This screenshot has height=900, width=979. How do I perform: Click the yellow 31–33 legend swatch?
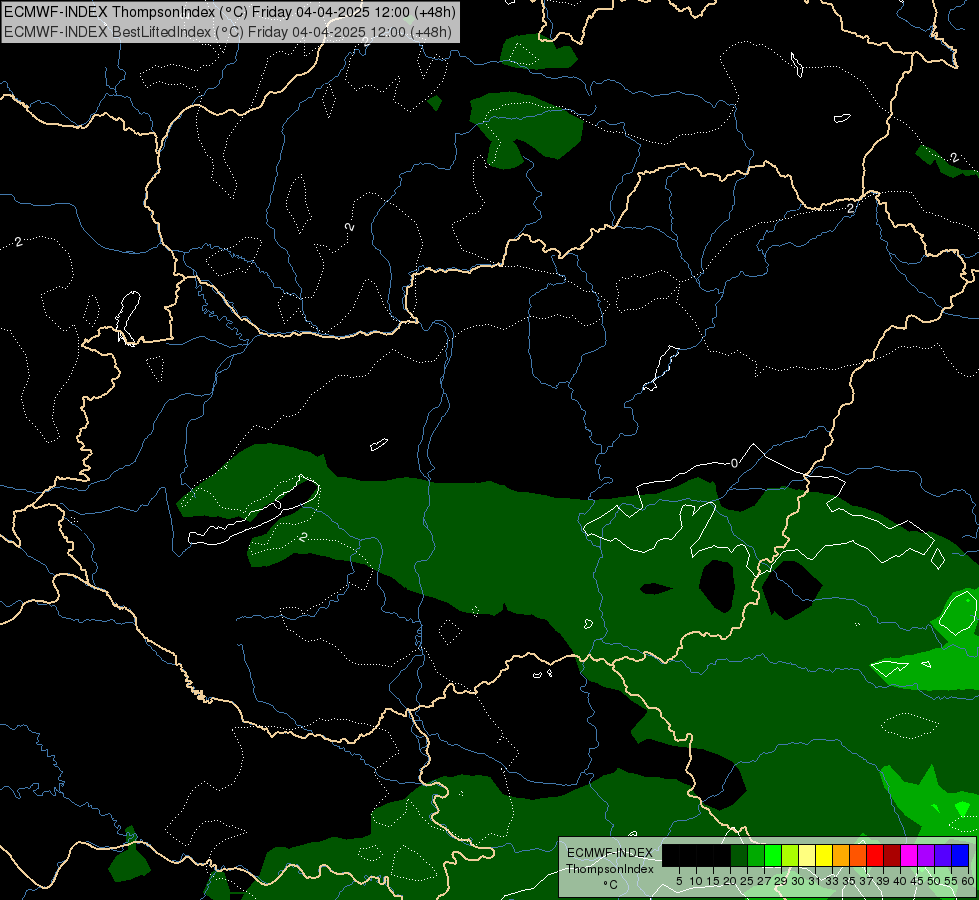824,855
